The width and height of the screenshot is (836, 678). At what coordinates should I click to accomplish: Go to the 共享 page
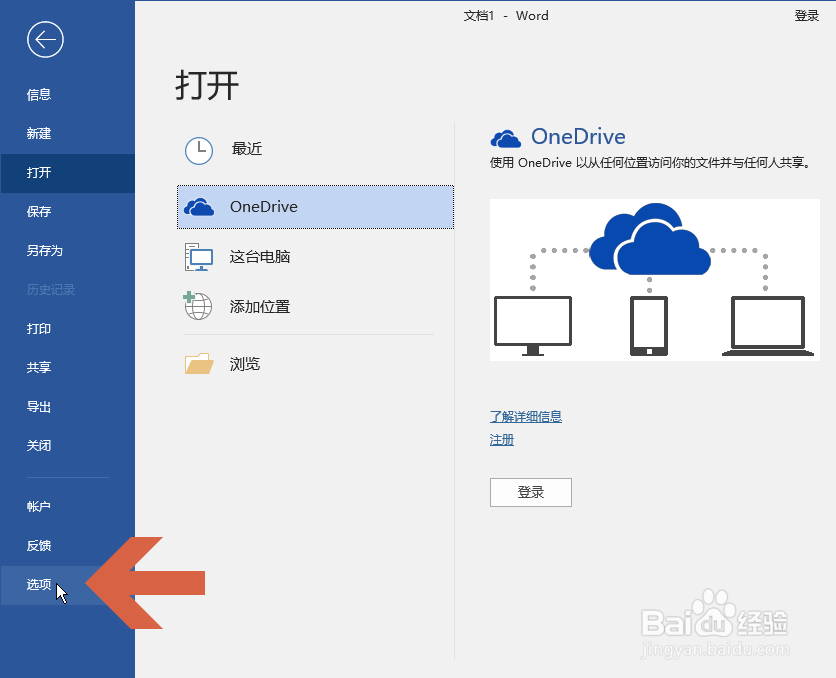[x=67, y=368]
